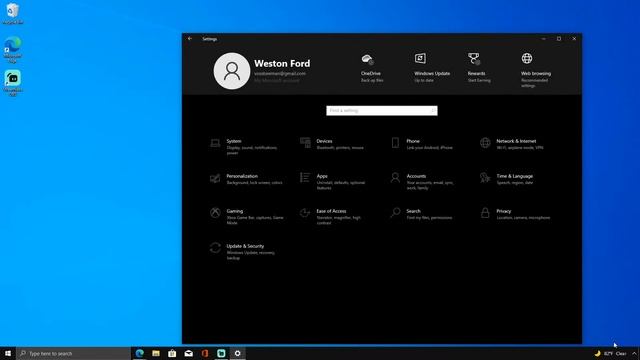Show hidden system tray icons
This screenshot has width=640, height=360.
(634, 353)
